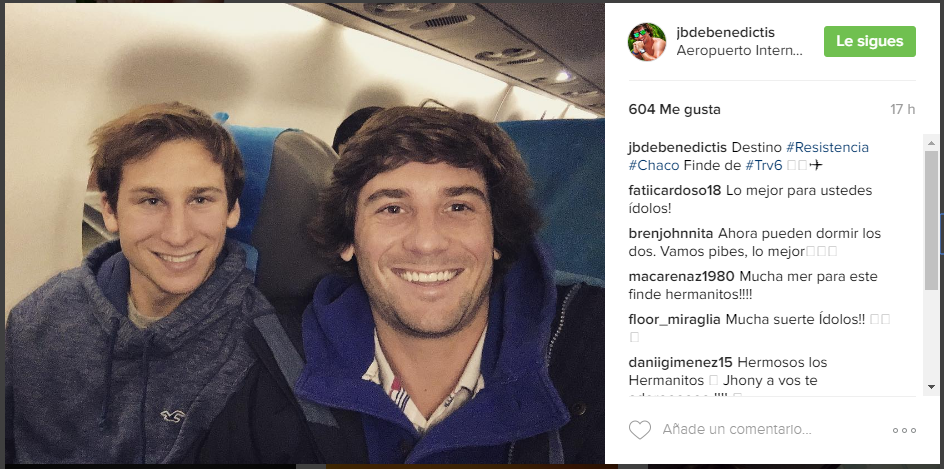Image resolution: width=944 pixels, height=469 pixels.
Task: Open the #Resistencia hashtag link
Action: 827,148
